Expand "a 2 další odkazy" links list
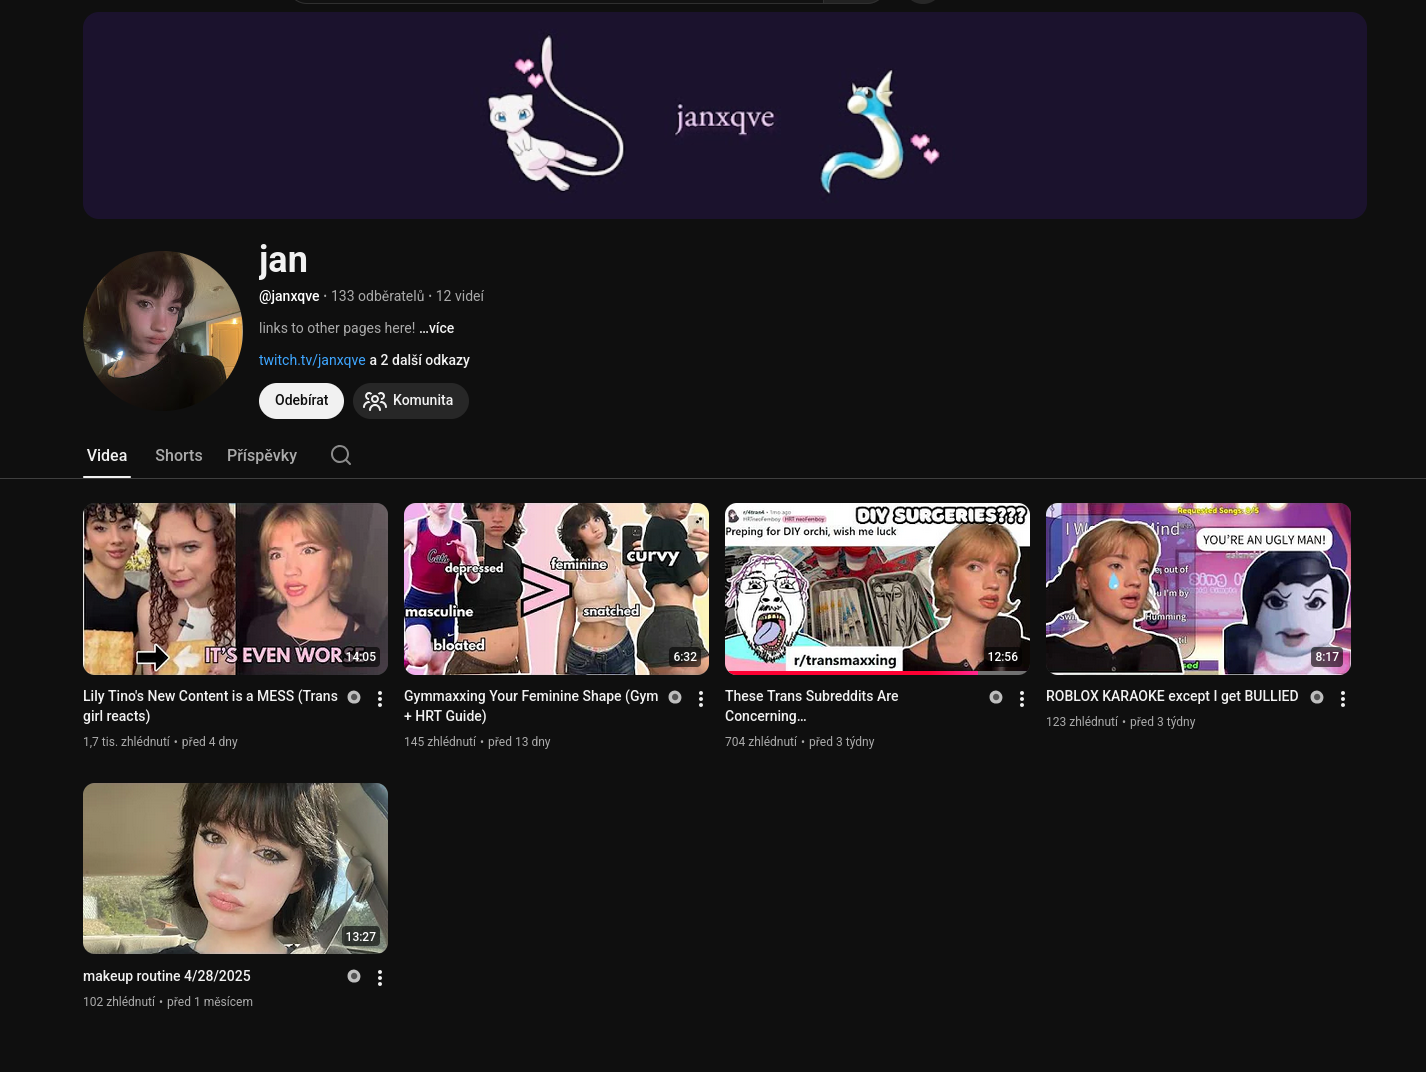The image size is (1426, 1072). [x=419, y=360]
